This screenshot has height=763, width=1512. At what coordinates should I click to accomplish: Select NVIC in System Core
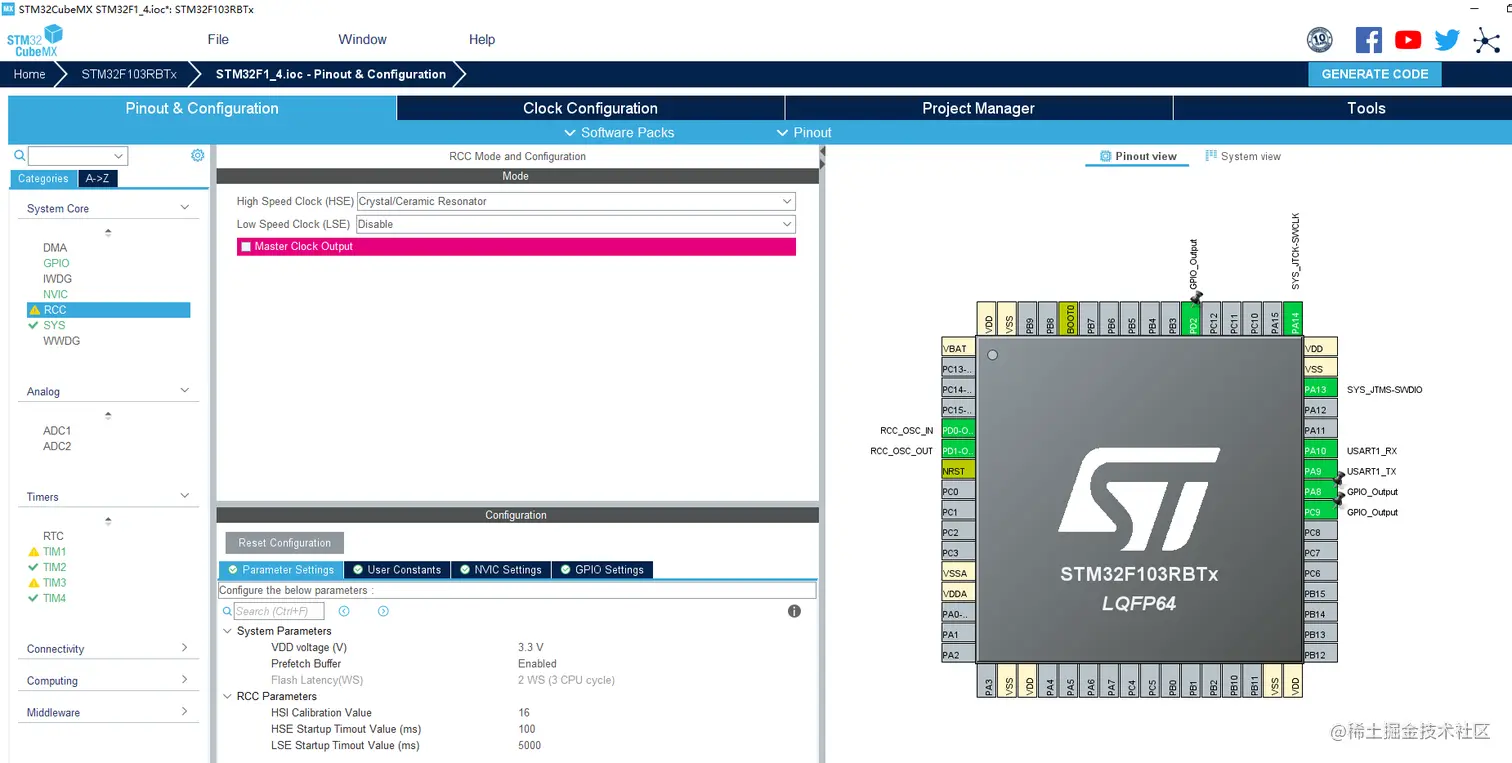point(55,294)
